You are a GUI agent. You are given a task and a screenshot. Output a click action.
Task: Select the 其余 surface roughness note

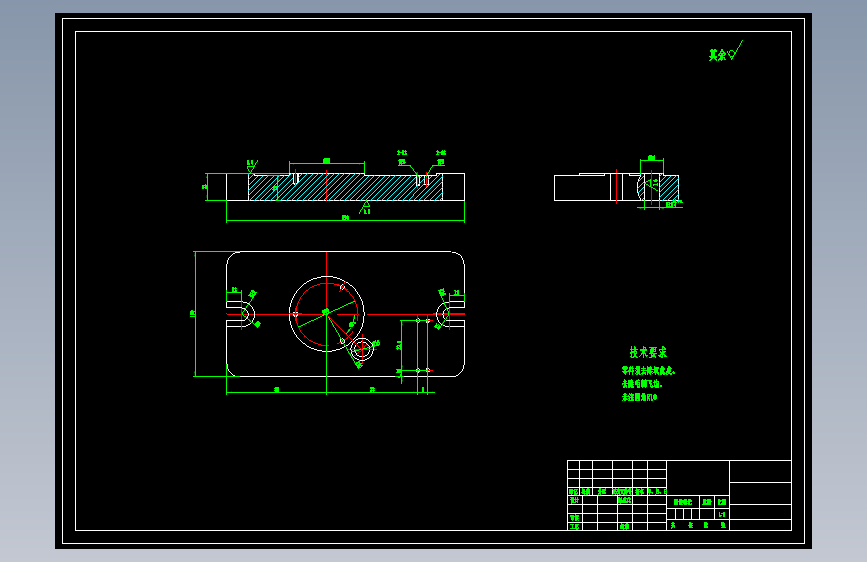click(x=725, y=51)
